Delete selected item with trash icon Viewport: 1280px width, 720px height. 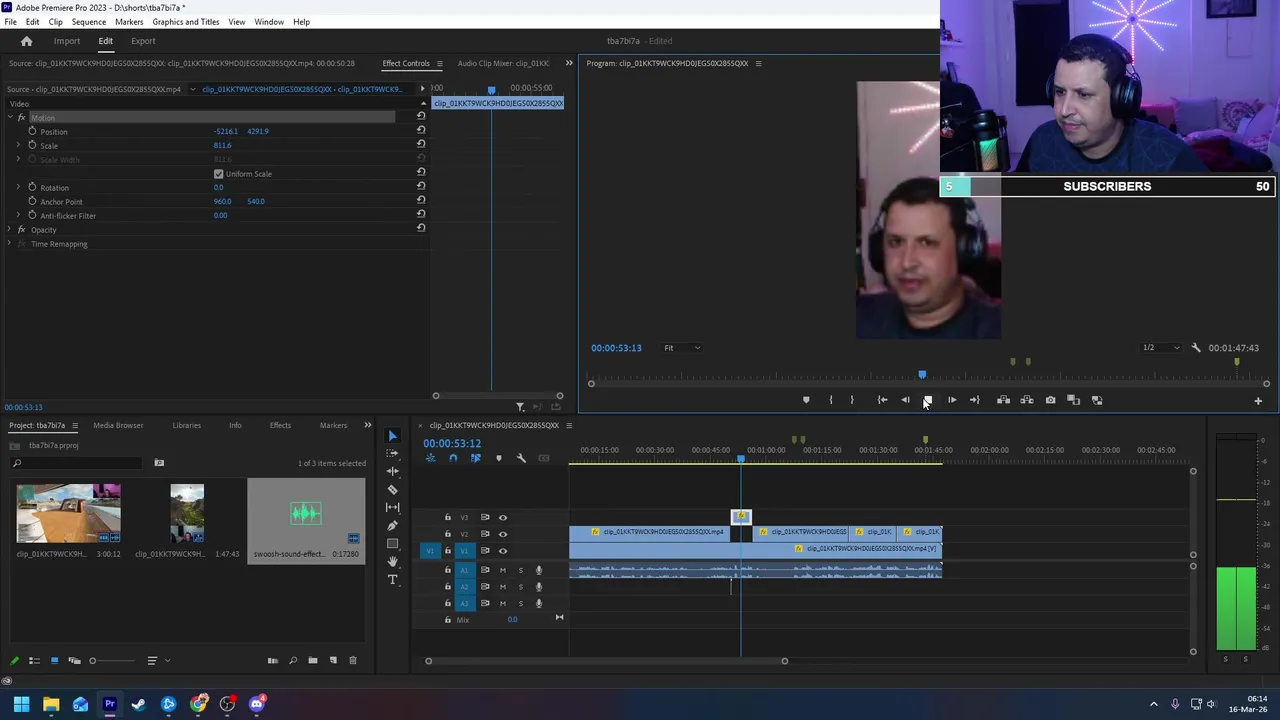(352, 660)
